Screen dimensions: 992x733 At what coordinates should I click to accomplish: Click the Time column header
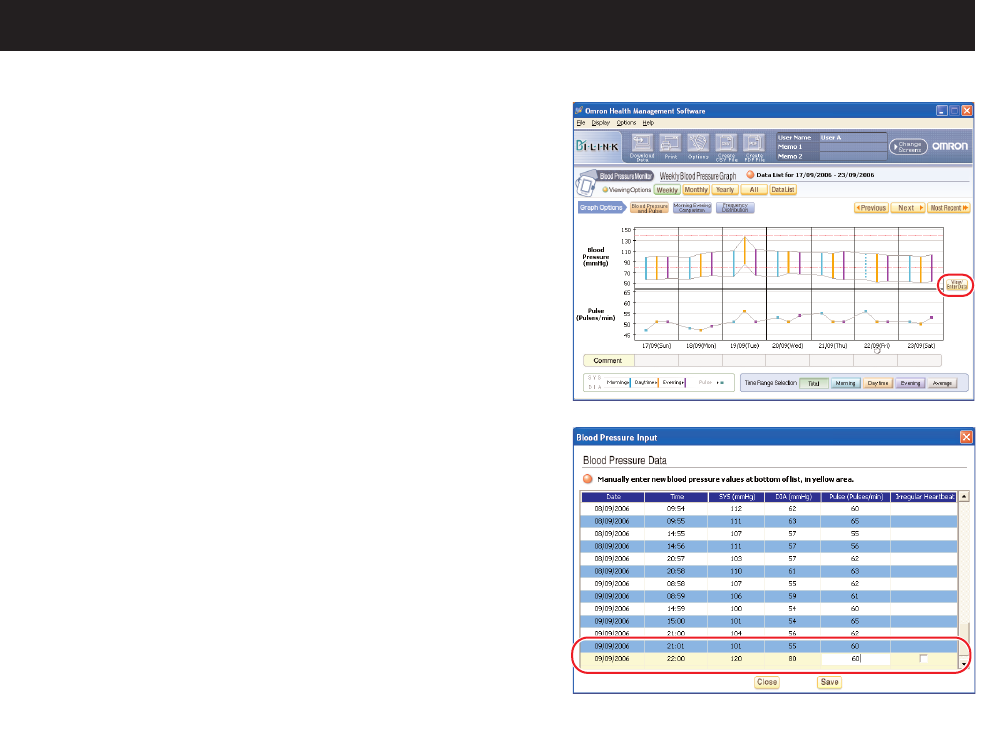click(x=676, y=497)
